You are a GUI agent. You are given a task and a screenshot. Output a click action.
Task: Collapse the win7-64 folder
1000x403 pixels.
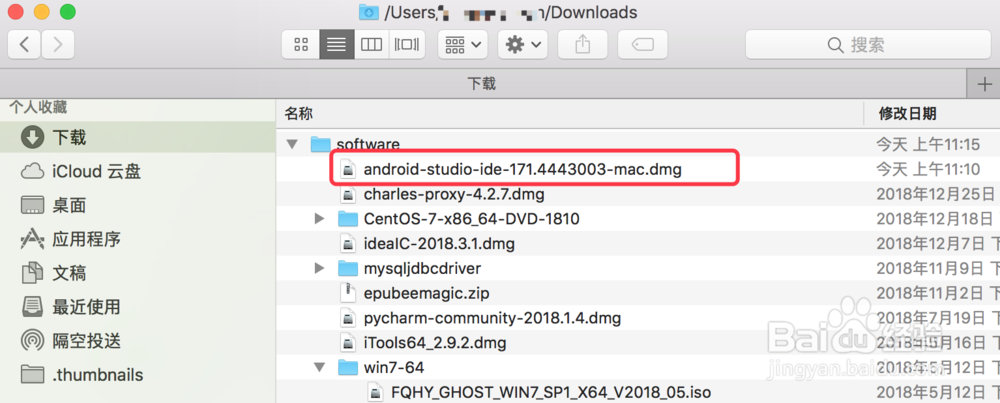click(320, 368)
